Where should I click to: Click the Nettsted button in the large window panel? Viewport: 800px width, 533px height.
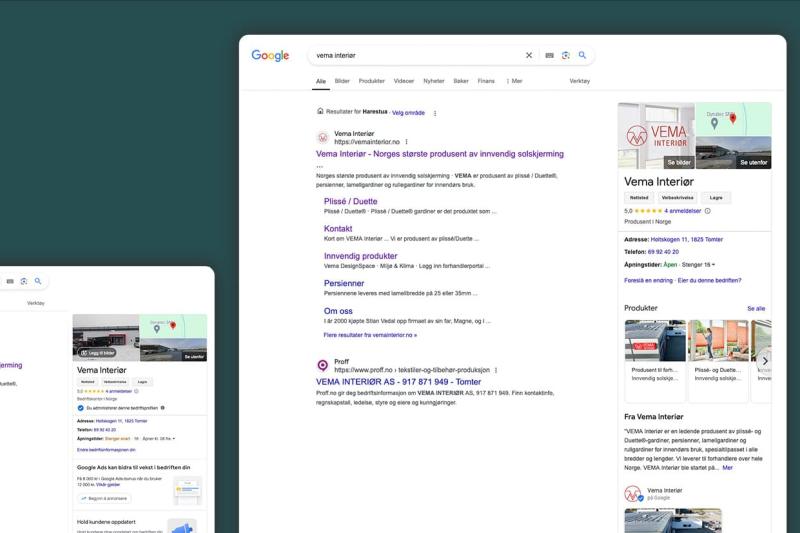639,197
